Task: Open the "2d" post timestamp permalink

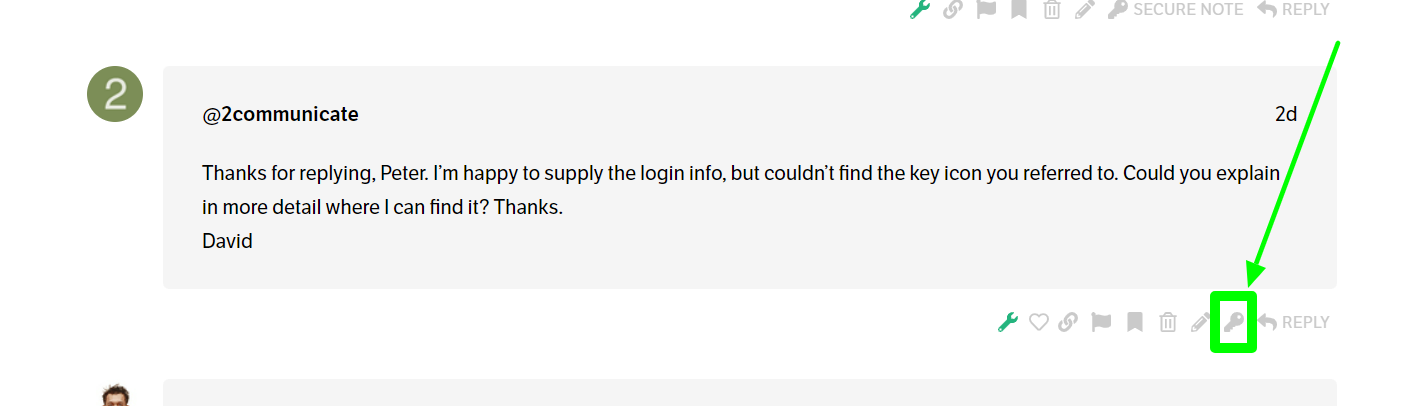Action: [x=1286, y=114]
